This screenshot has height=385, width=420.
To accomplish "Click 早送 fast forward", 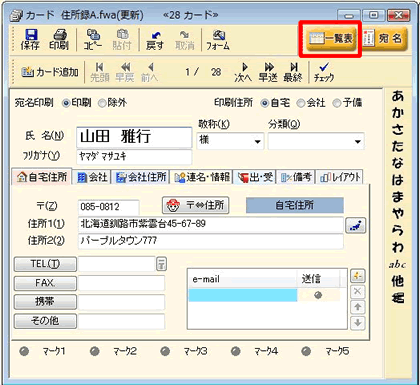I will click(x=268, y=72).
